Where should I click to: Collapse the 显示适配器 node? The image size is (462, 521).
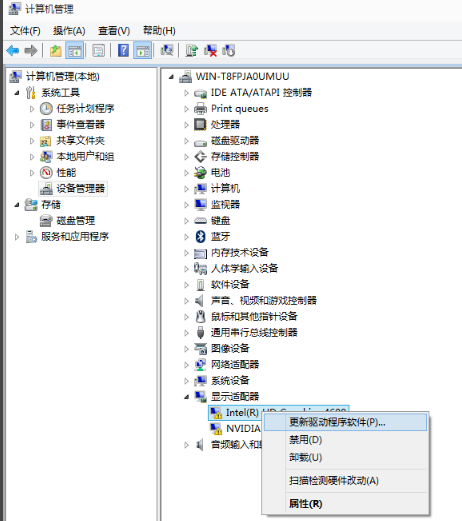(x=187, y=397)
